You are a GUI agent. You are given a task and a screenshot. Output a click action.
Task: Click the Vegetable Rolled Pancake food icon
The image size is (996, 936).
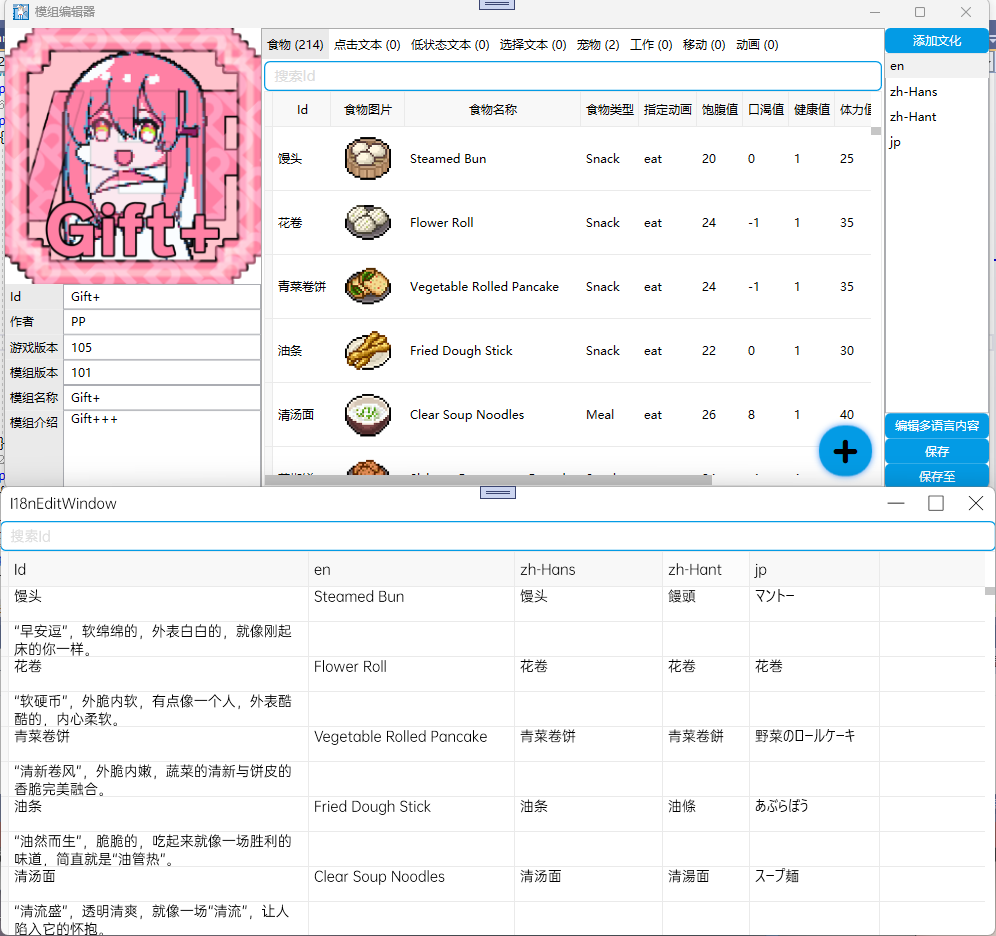coord(369,286)
